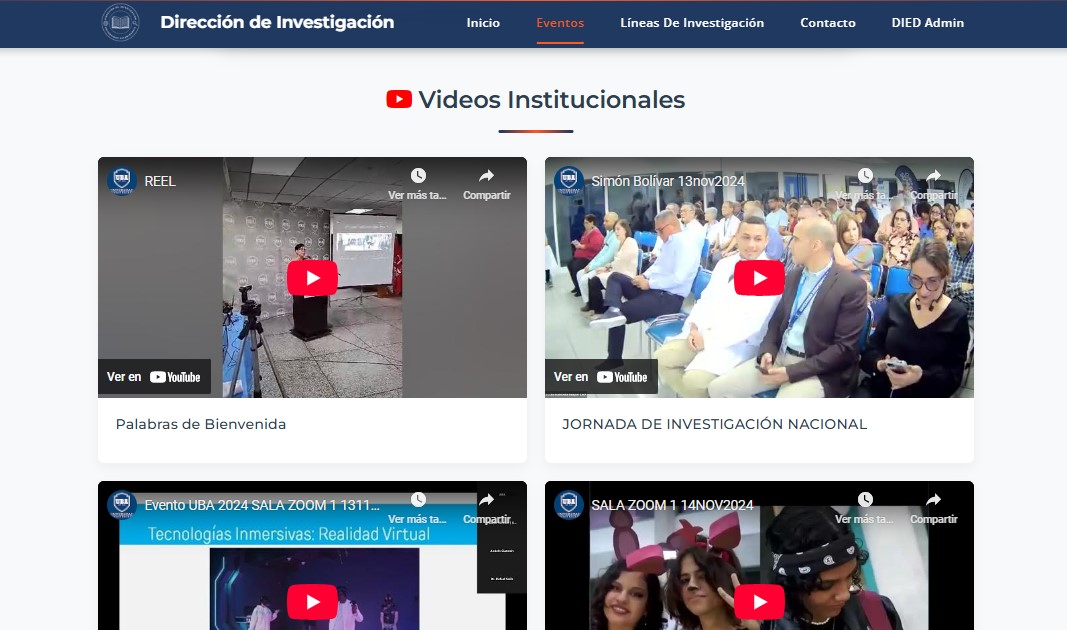Click 'Ver en YouTube' on REEL video

[154, 377]
